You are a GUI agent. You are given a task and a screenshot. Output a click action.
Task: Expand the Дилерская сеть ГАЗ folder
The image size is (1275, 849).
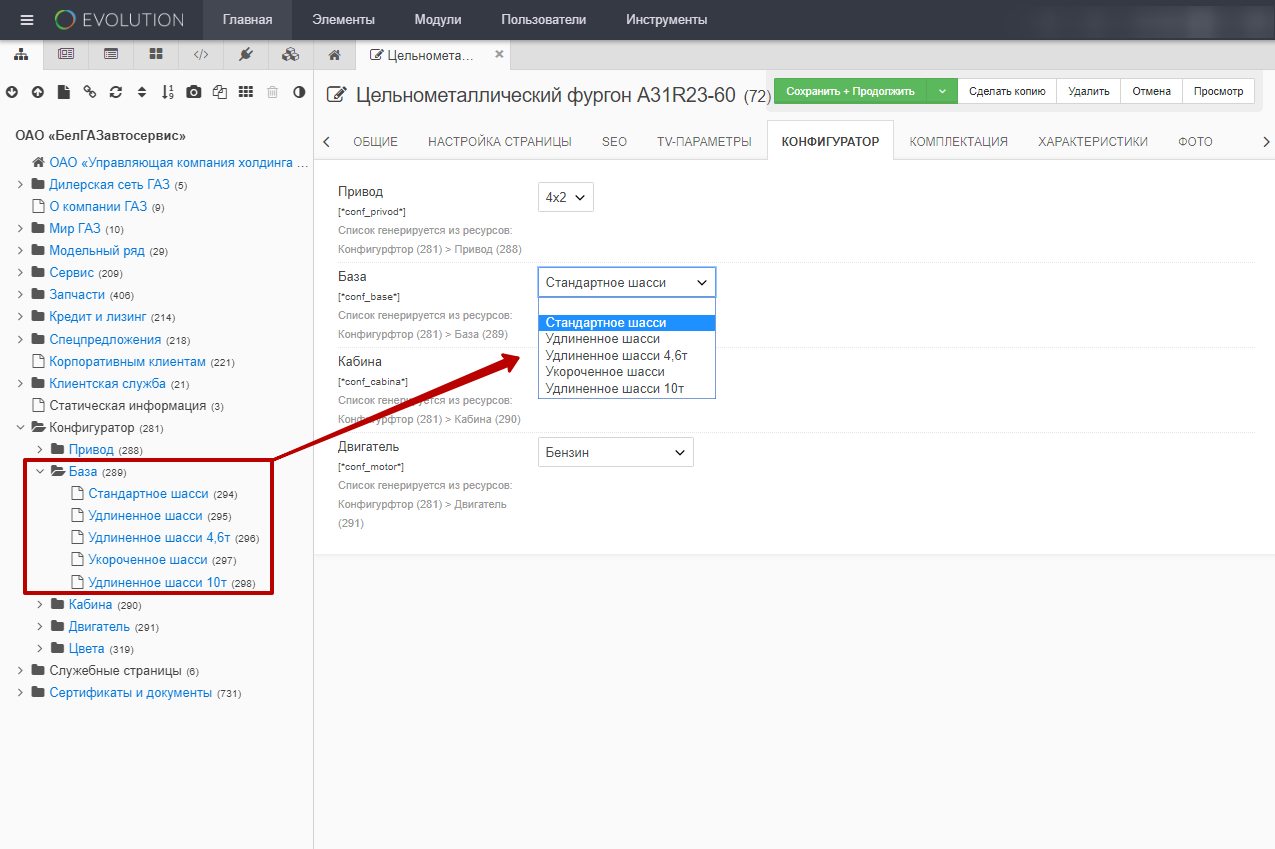point(20,184)
